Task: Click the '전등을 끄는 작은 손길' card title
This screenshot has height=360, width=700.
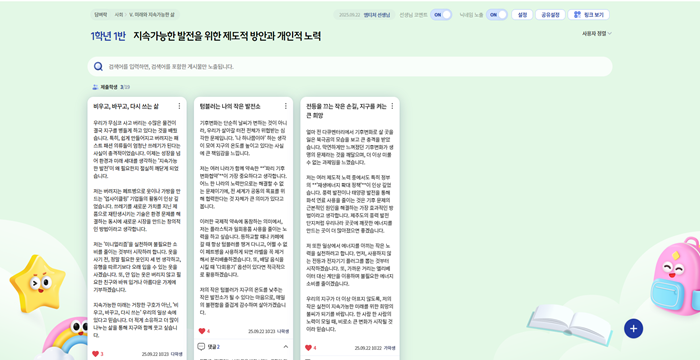Action: coord(346,111)
